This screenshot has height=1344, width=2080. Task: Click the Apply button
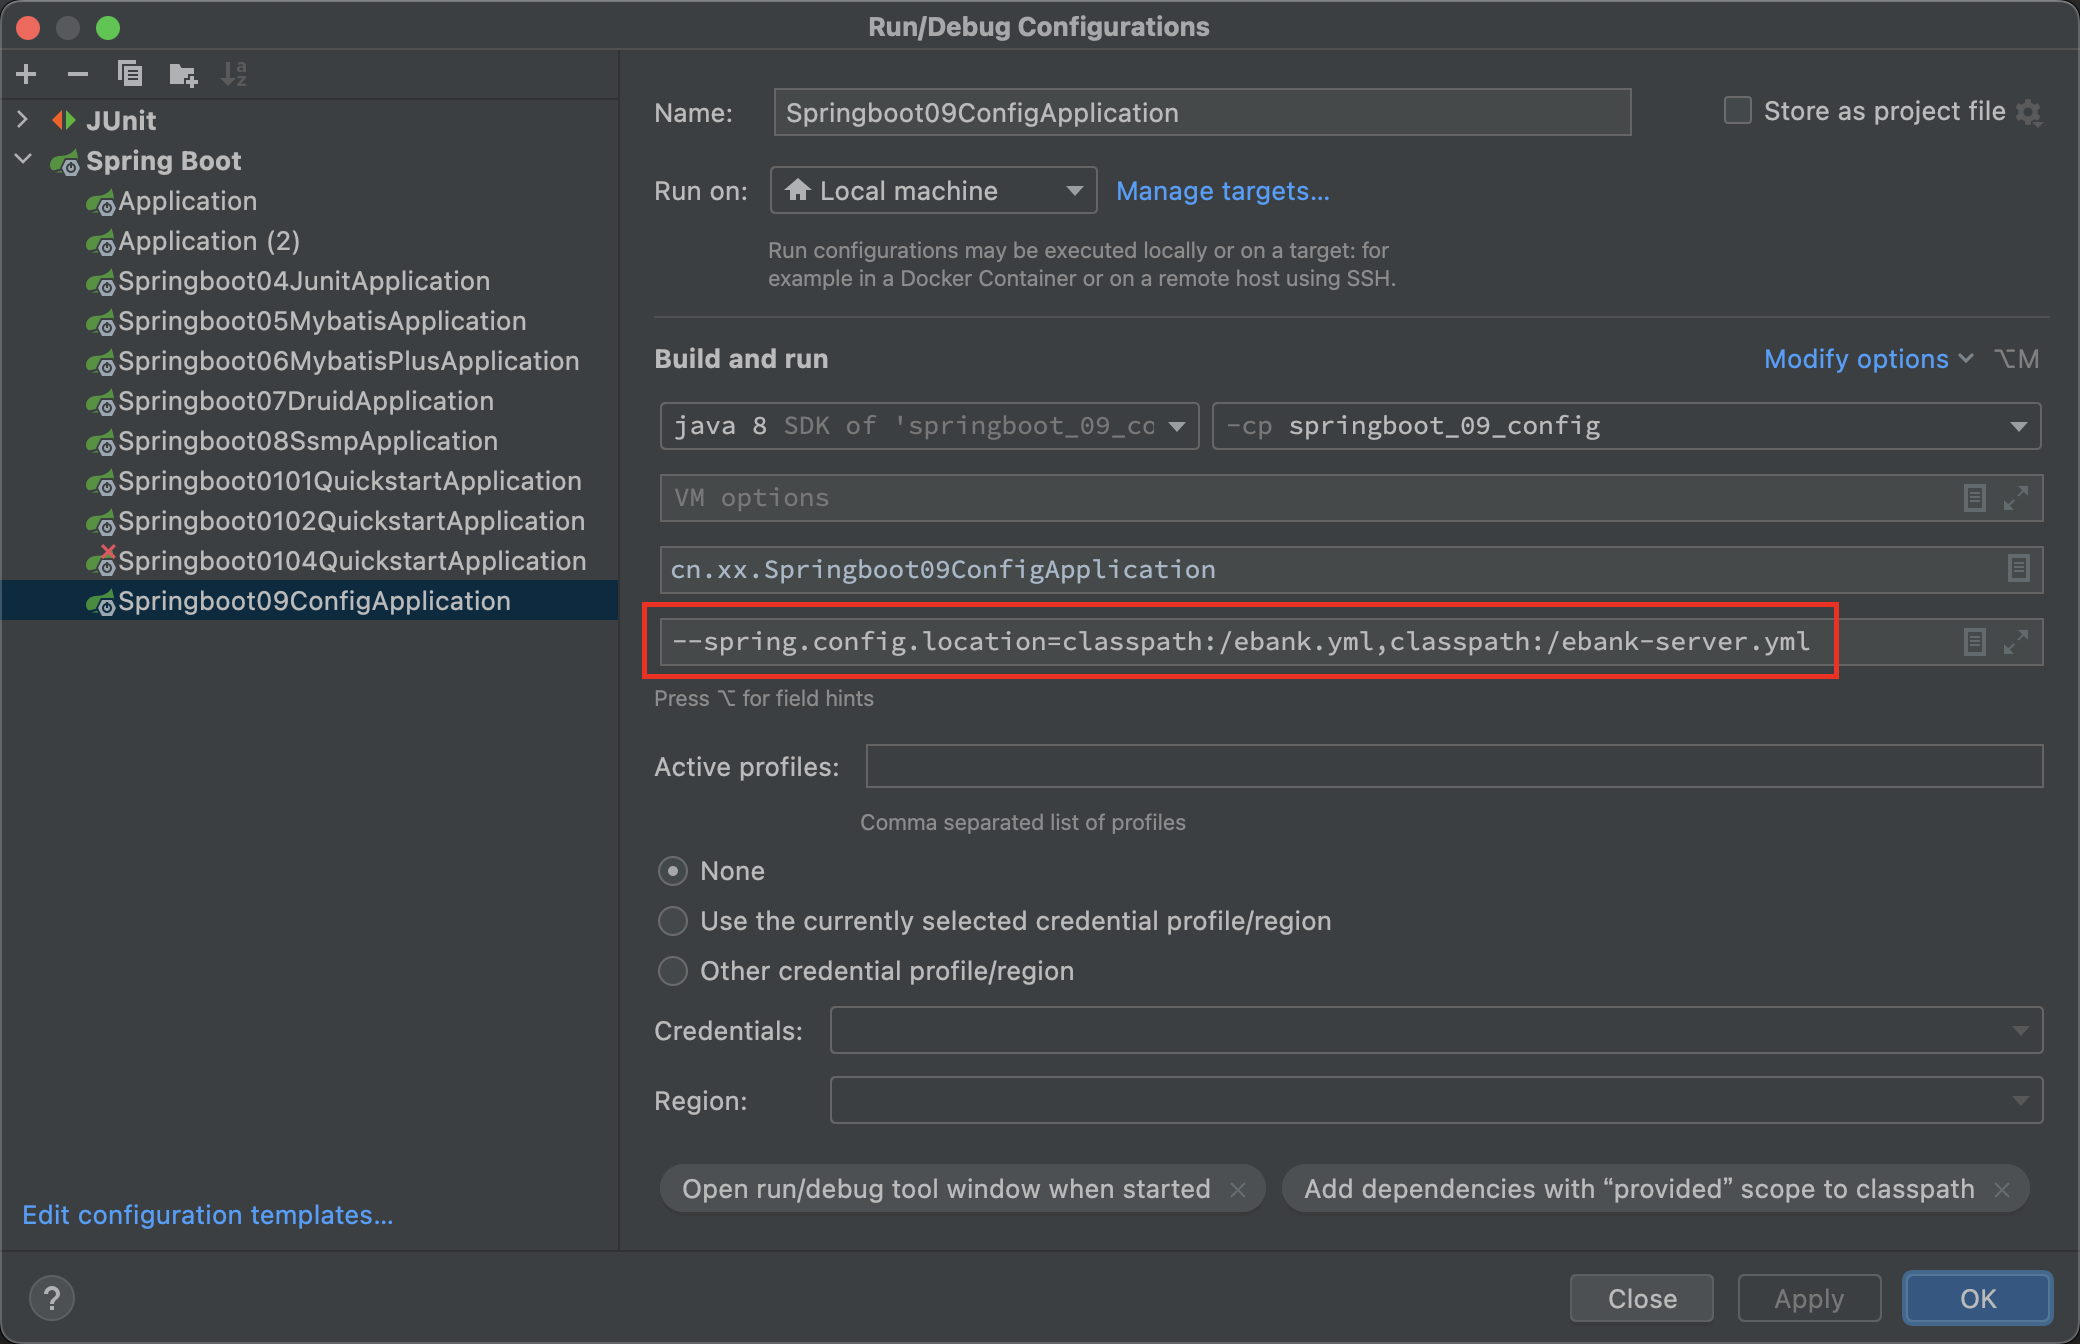coord(1809,1298)
